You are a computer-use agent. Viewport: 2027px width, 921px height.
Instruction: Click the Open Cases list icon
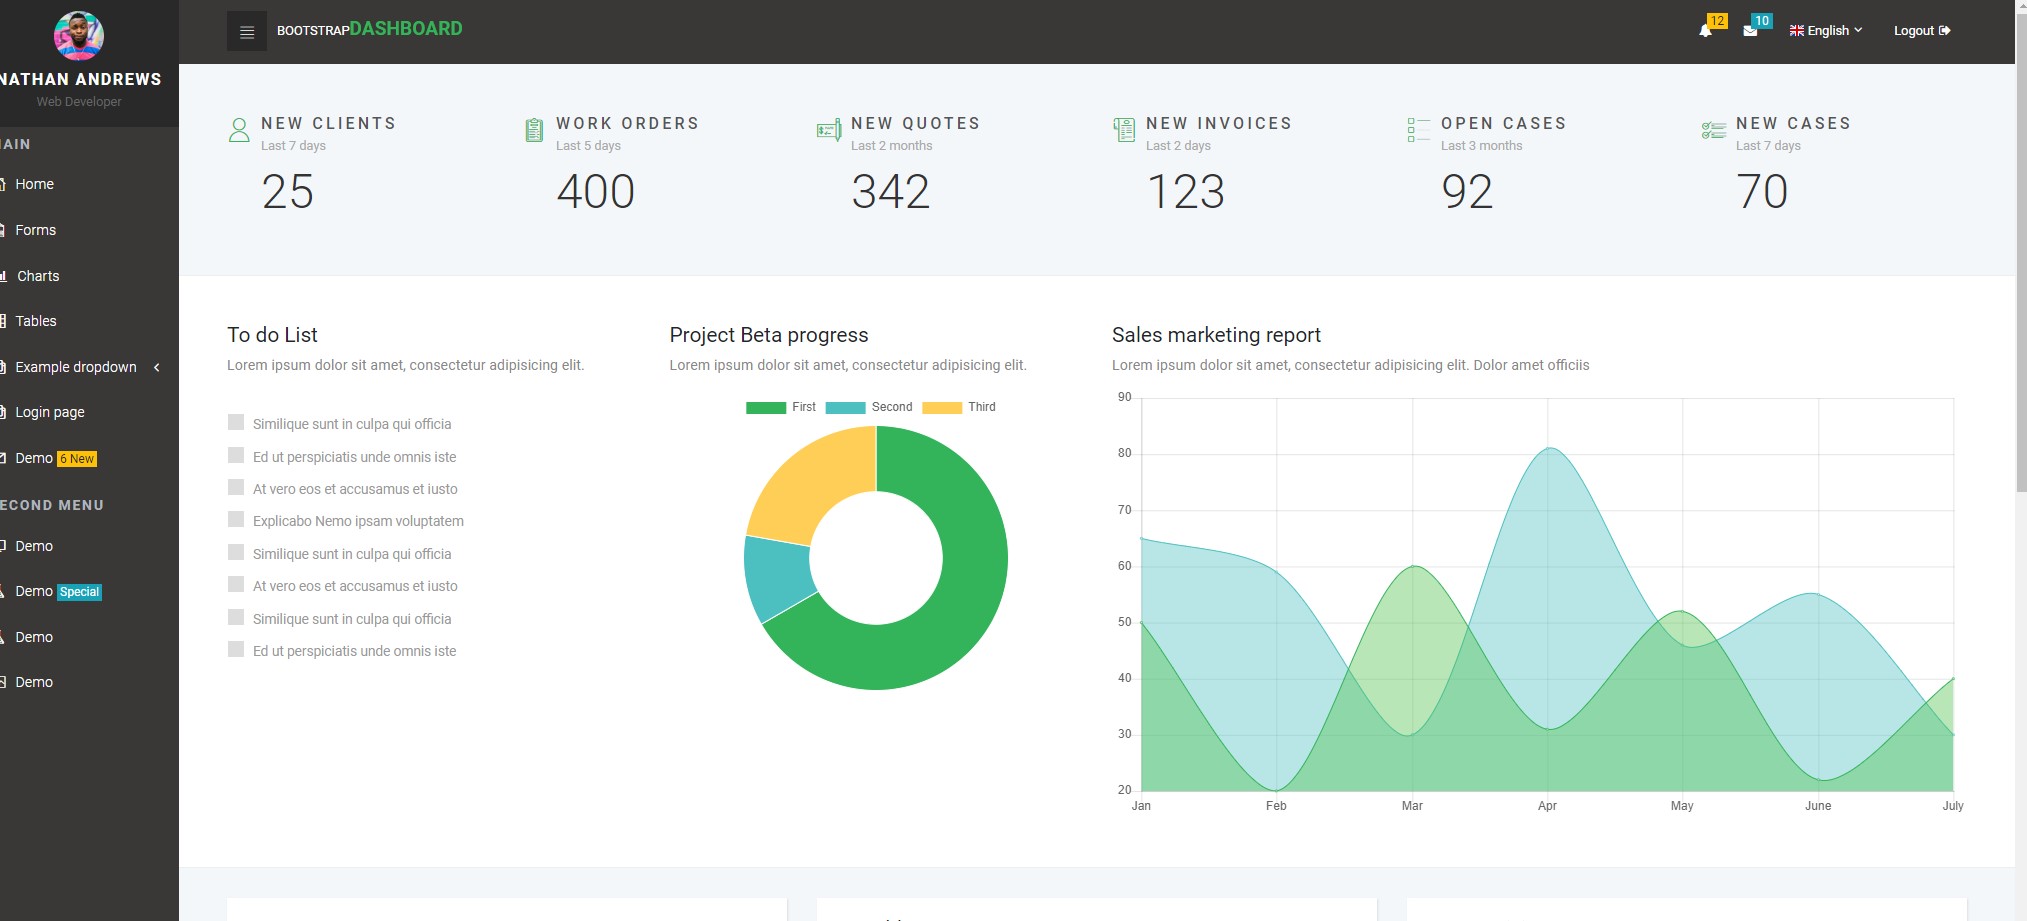click(x=1418, y=130)
